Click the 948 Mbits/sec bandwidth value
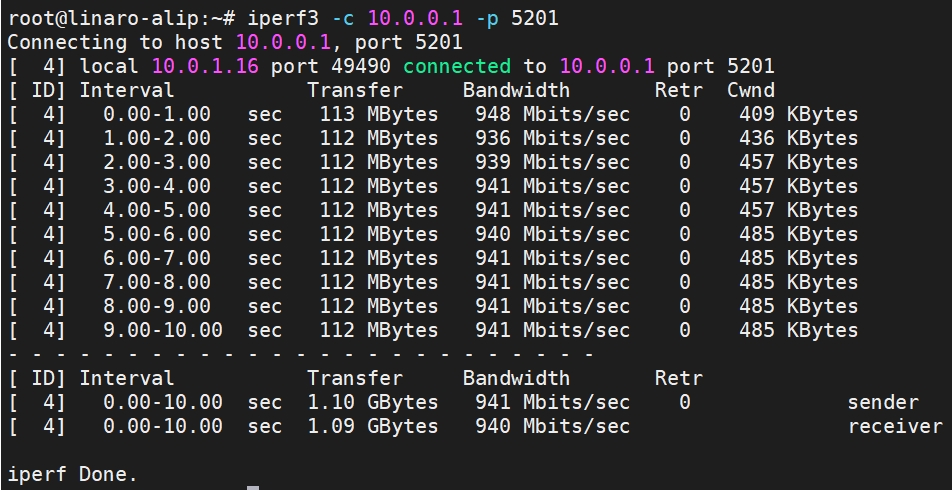This screenshot has width=952, height=490. tap(552, 114)
